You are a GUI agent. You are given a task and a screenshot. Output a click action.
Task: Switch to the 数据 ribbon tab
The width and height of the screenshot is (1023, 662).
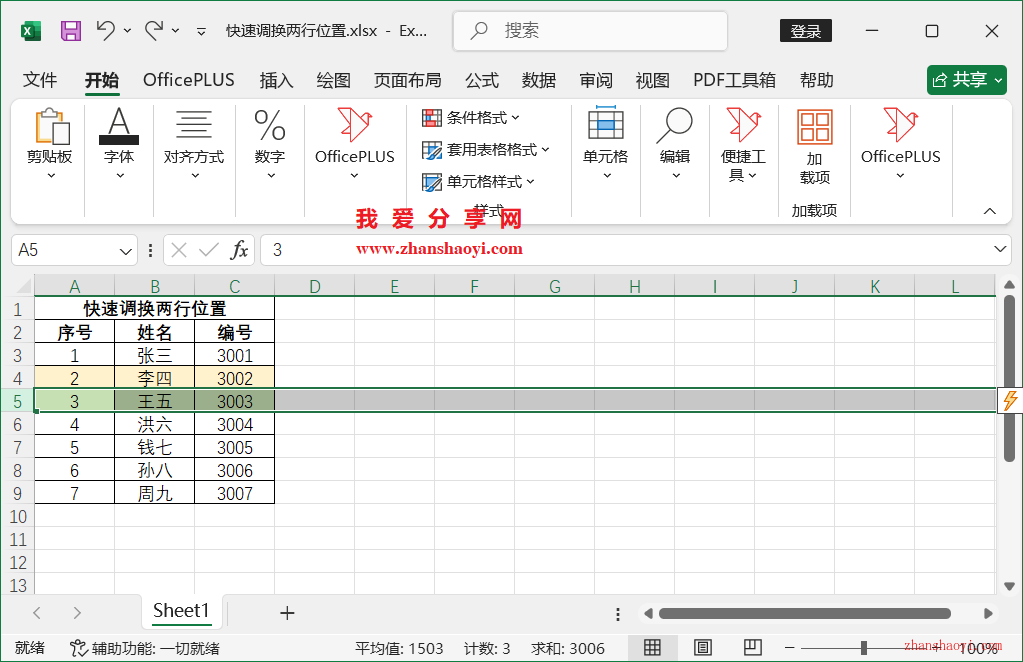click(x=539, y=80)
